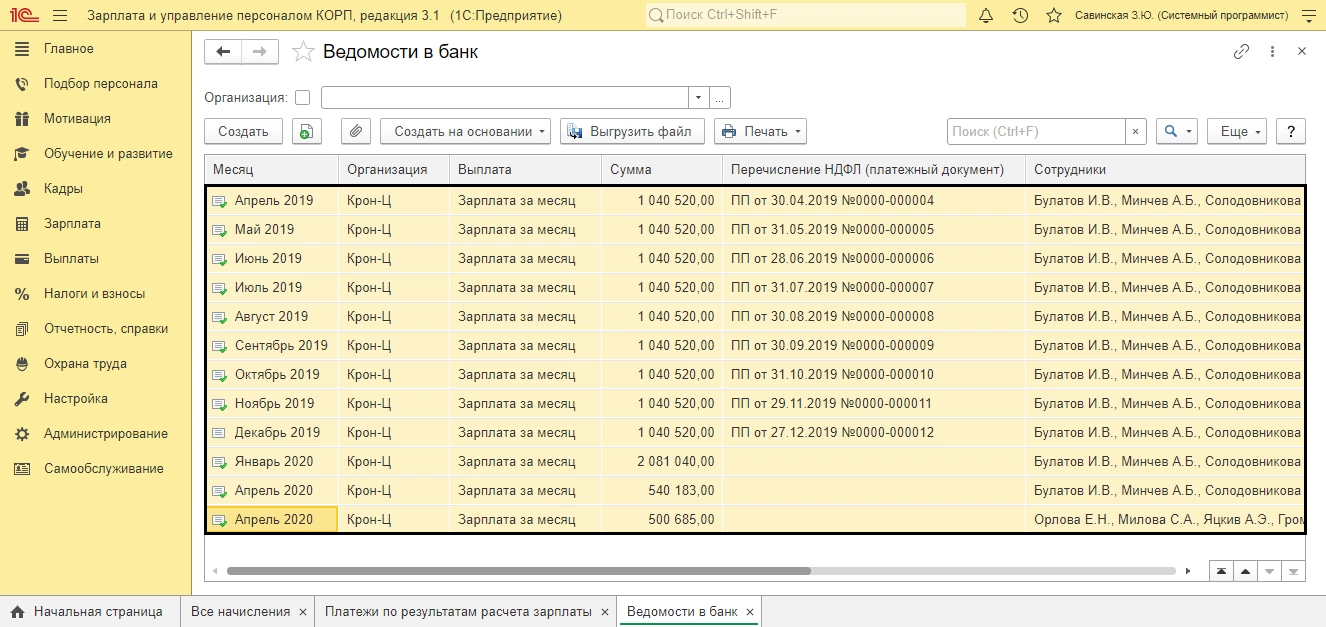Screen dimensions: 1326x627
Task: Open Обучение и развитие section
Action: (x=95, y=154)
